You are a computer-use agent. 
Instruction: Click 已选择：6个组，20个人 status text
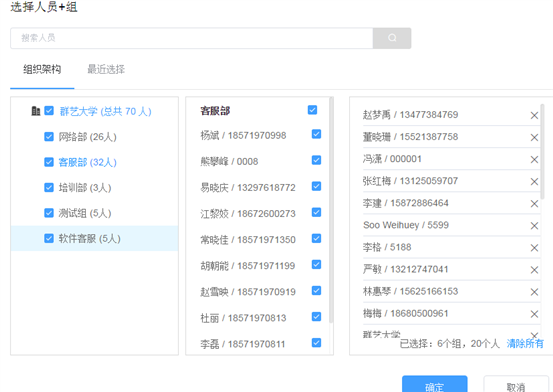[x=450, y=344]
